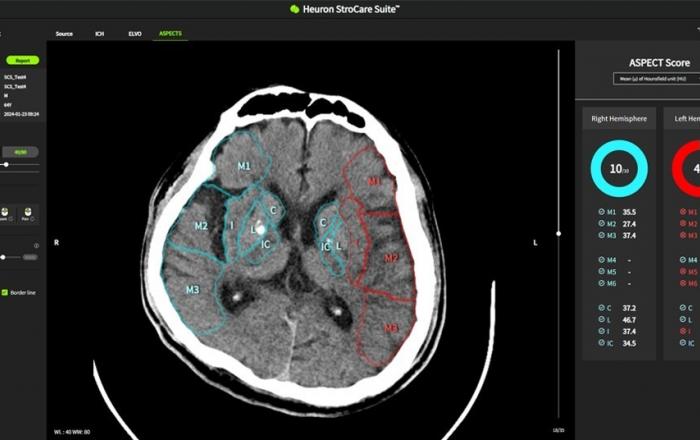700x440 pixels.
Task: Click the '34.5' value for IC
Action: (x=629, y=343)
